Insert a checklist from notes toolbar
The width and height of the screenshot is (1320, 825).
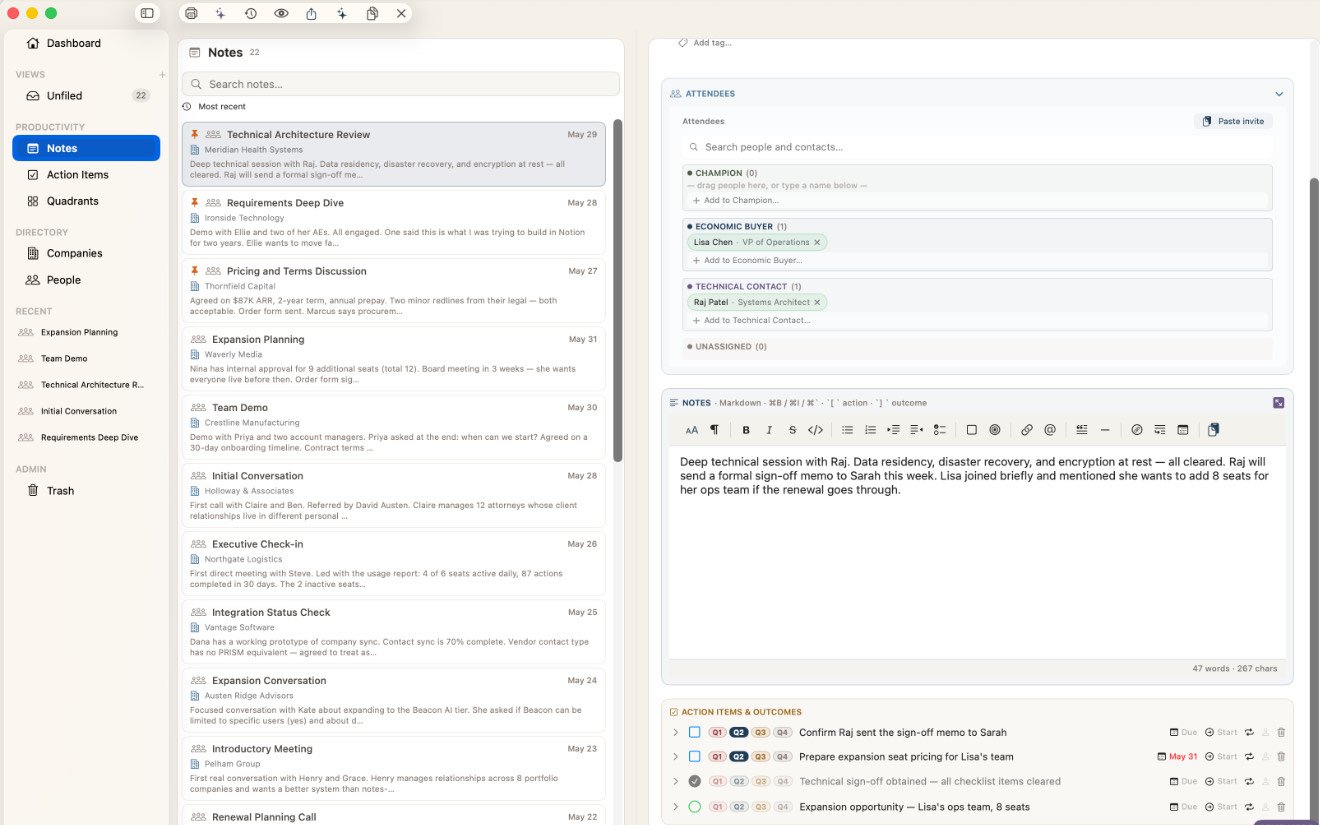[939, 430]
